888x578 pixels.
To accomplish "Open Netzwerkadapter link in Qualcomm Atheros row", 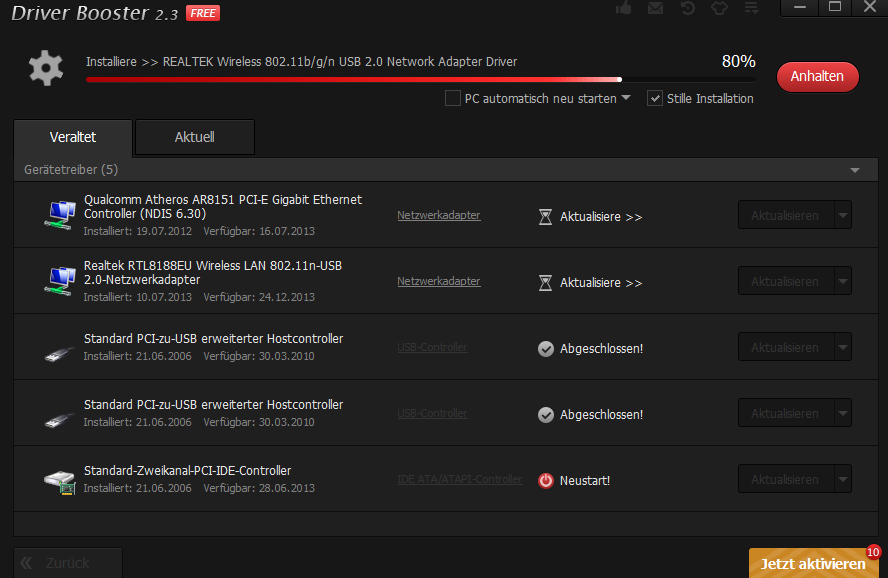I will pyautogui.click(x=439, y=215).
